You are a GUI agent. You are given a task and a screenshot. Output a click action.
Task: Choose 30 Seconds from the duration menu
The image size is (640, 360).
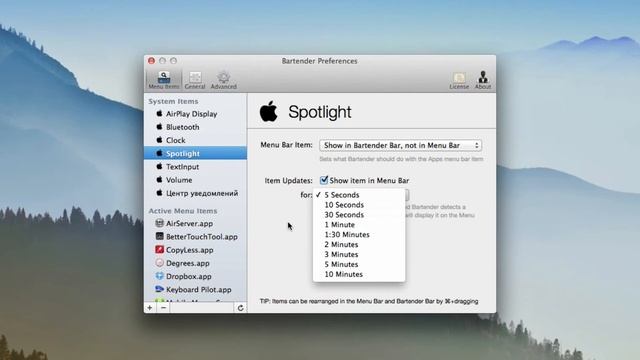pyautogui.click(x=359, y=215)
